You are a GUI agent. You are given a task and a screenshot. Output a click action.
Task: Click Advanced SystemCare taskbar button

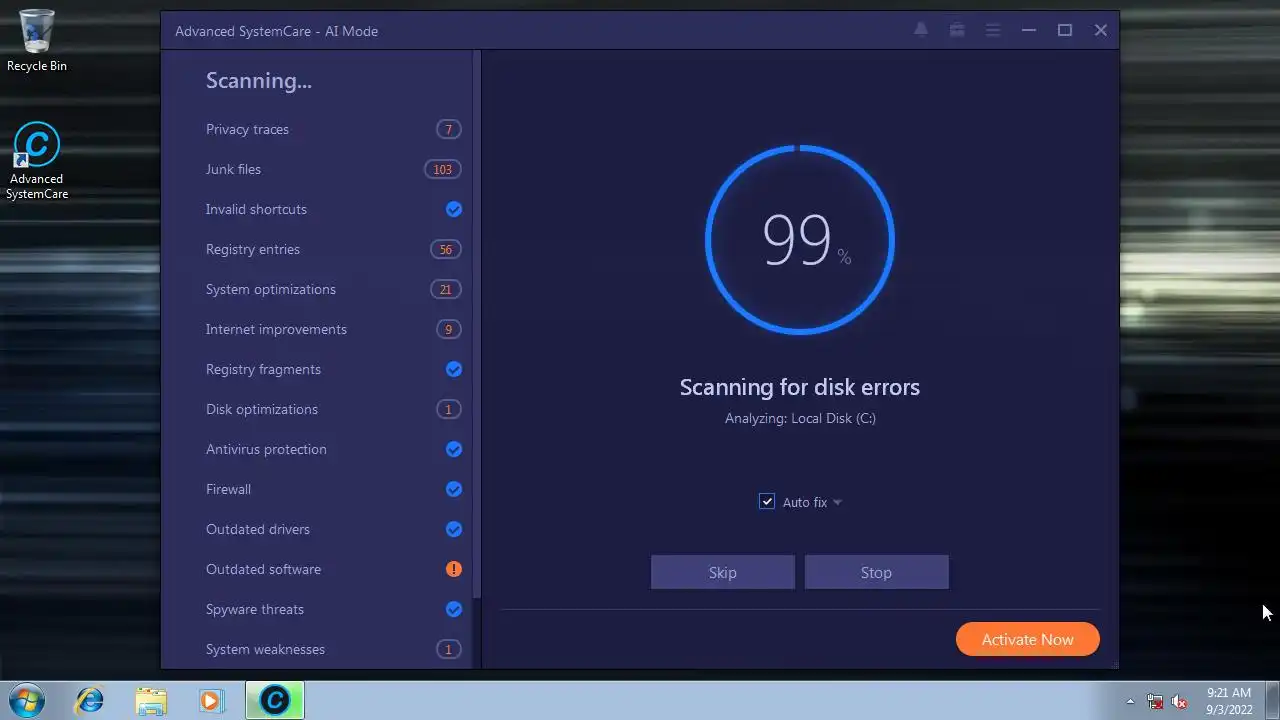click(275, 700)
